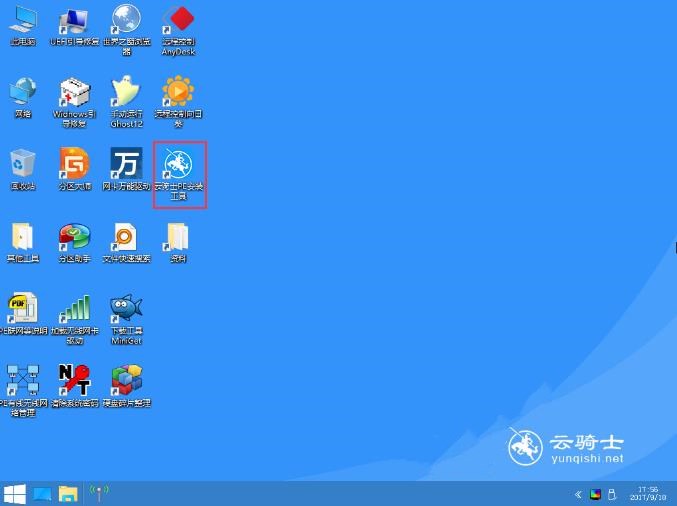Screen dimensions: 677x506
Task: Launch 加载无线网卡驱动 signal bars icon
Action: (75, 319)
